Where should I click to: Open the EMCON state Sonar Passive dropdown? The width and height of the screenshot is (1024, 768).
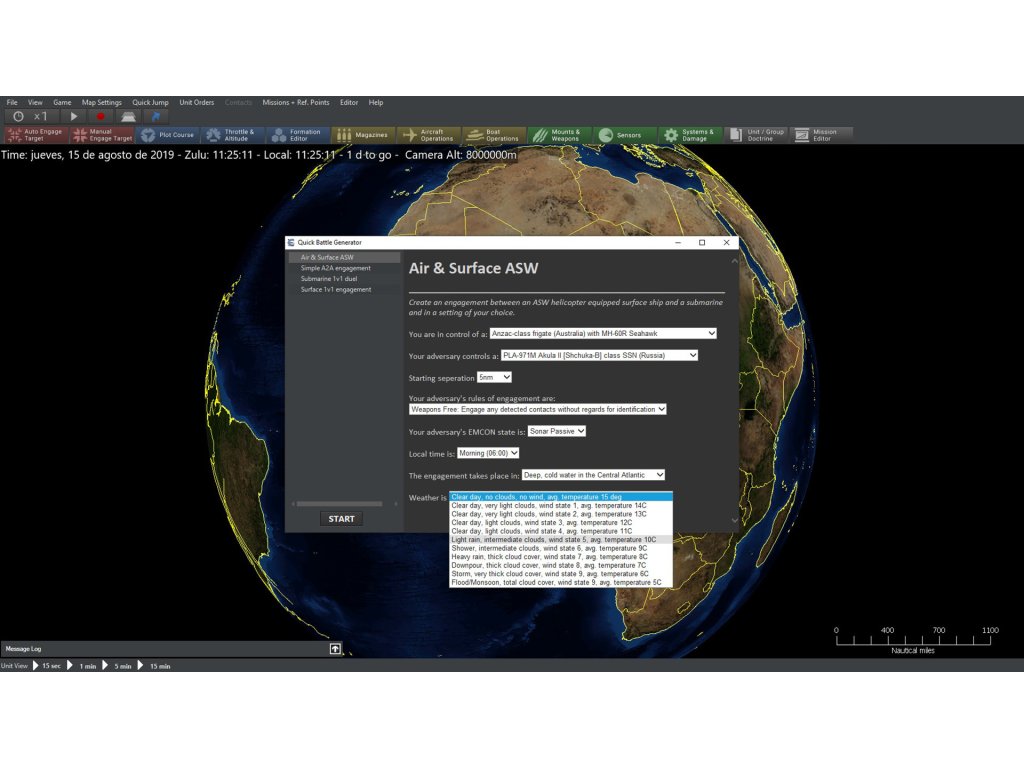tap(556, 431)
